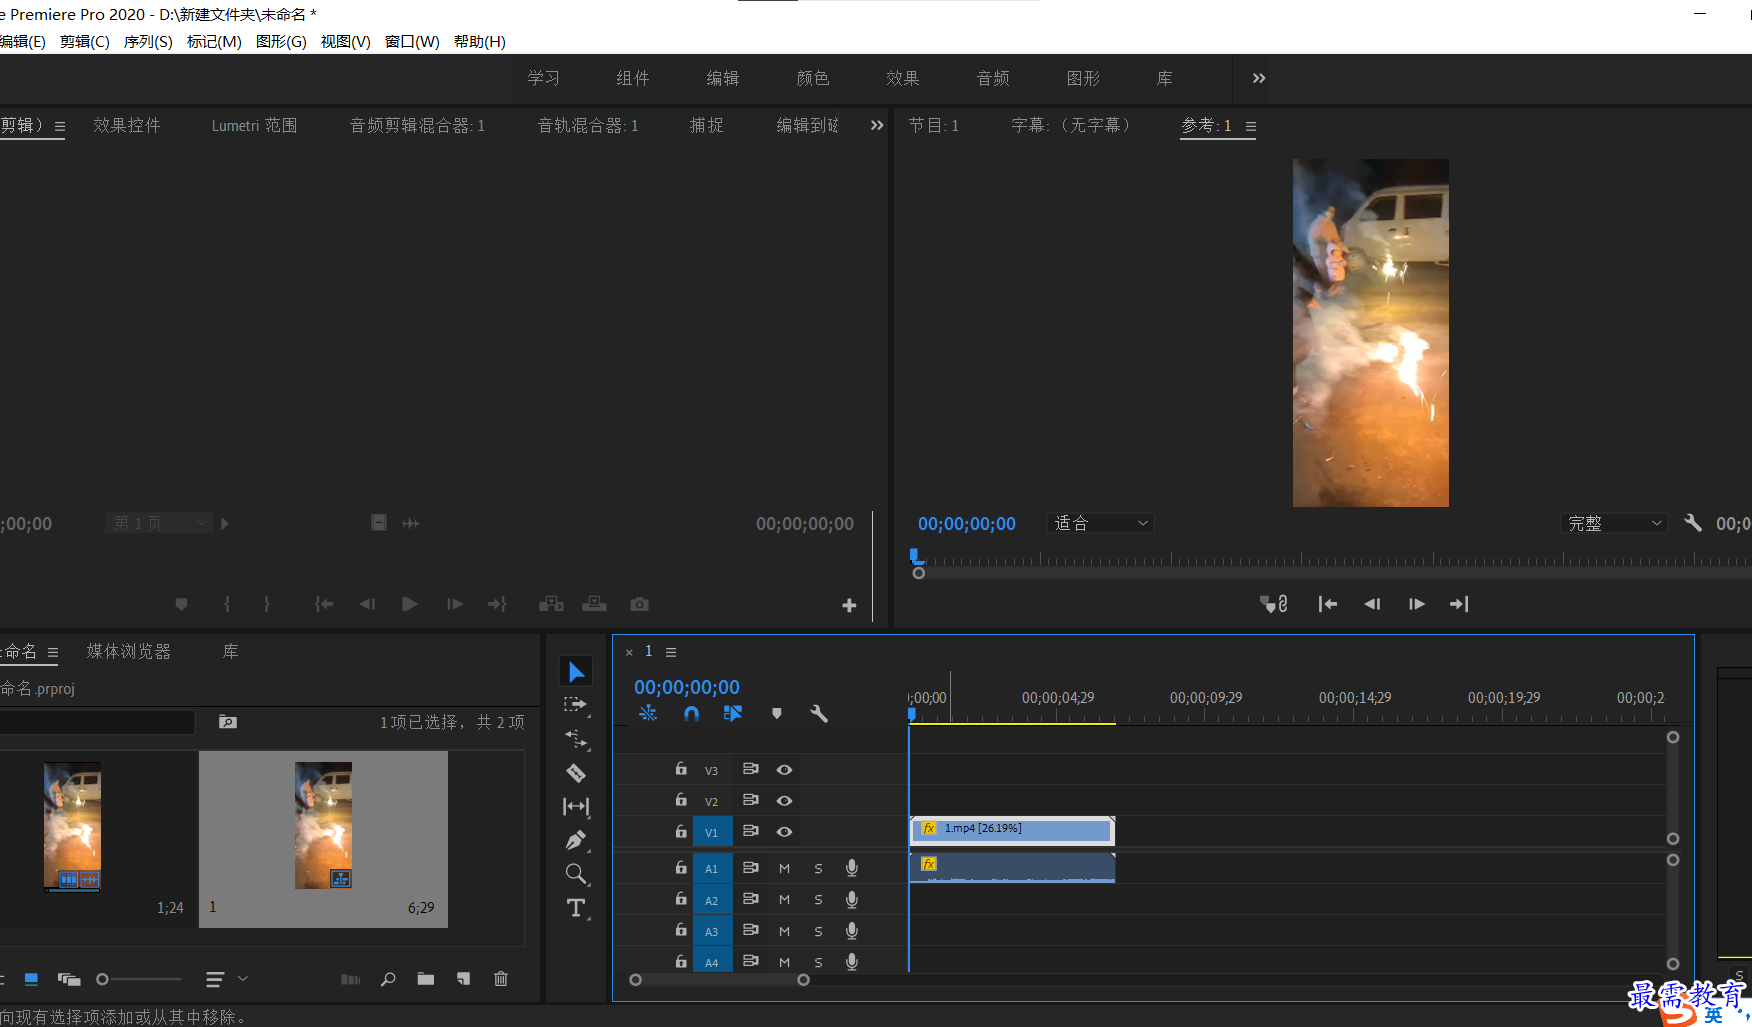Click new search bin icon
This screenshot has width=1752, height=1027.
228,722
